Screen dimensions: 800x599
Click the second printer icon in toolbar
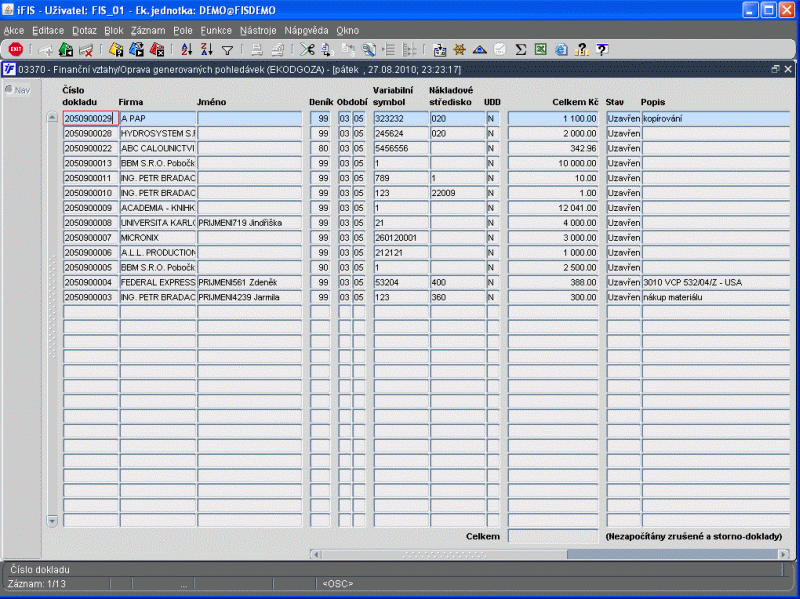278,49
